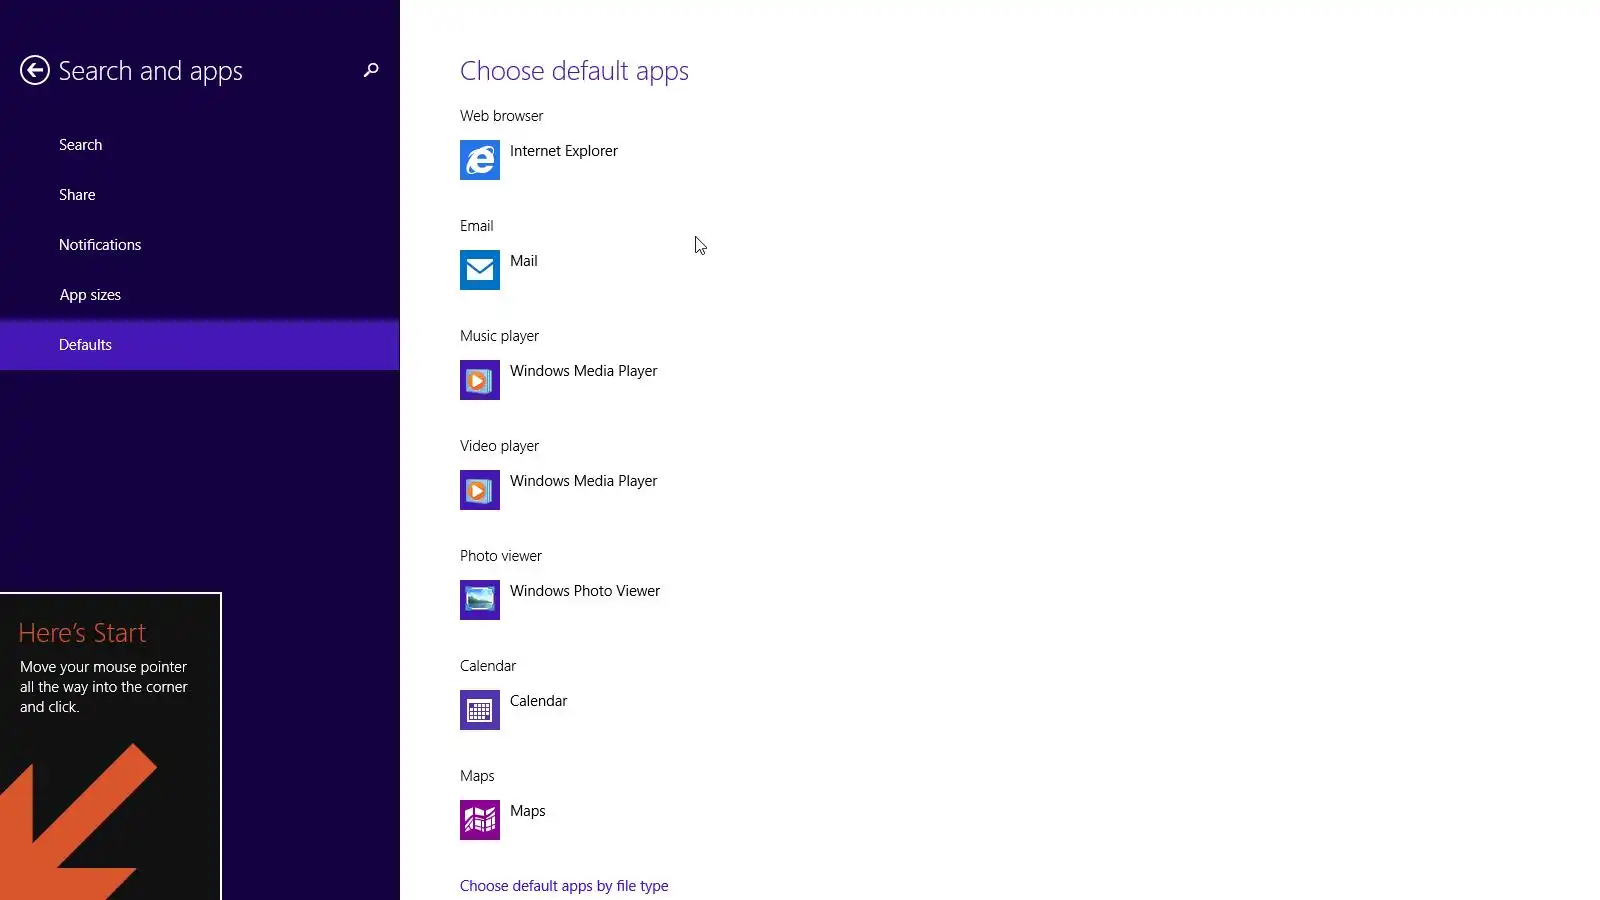Open the Notifications settings section
The height and width of the screenshot is (900, 1600).
[200, 245]
